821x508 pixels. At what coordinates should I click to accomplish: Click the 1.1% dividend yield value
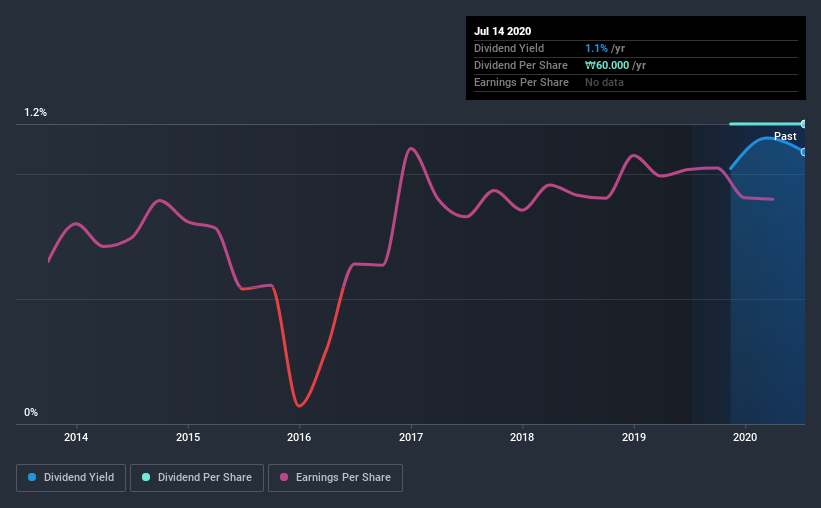point(596,48)
